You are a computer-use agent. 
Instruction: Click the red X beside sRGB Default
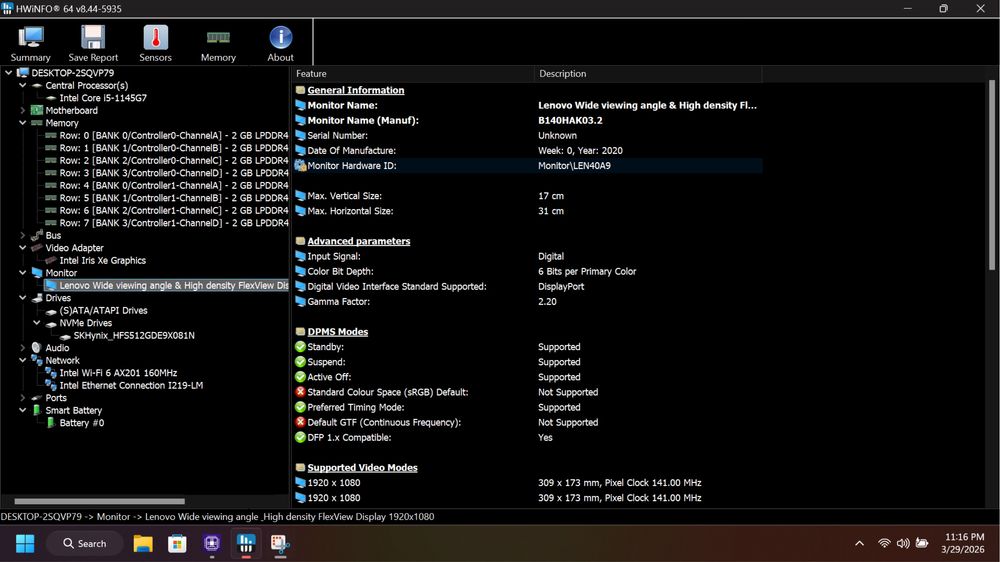coord(300,392)
